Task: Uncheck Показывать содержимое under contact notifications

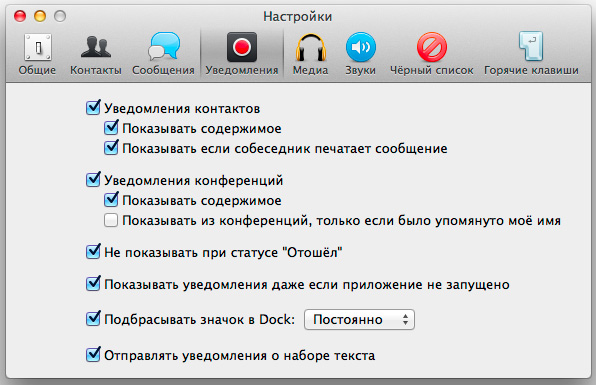Action: click(111, 128)
